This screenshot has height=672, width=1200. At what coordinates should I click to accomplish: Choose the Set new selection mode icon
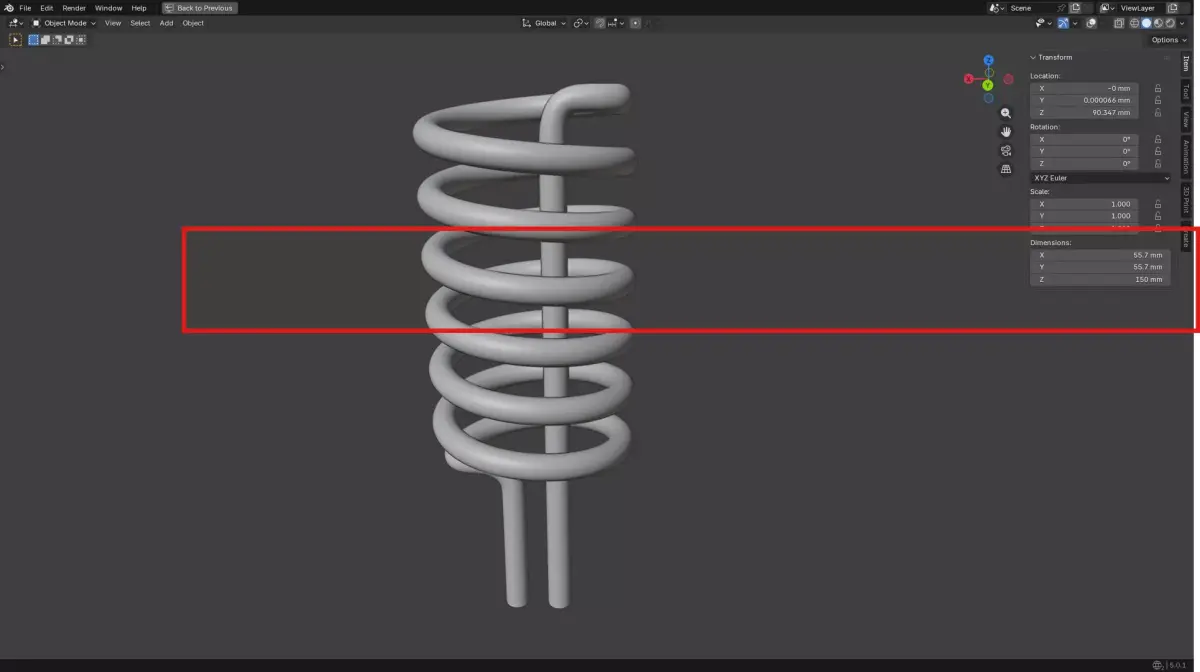click(33, 40)
